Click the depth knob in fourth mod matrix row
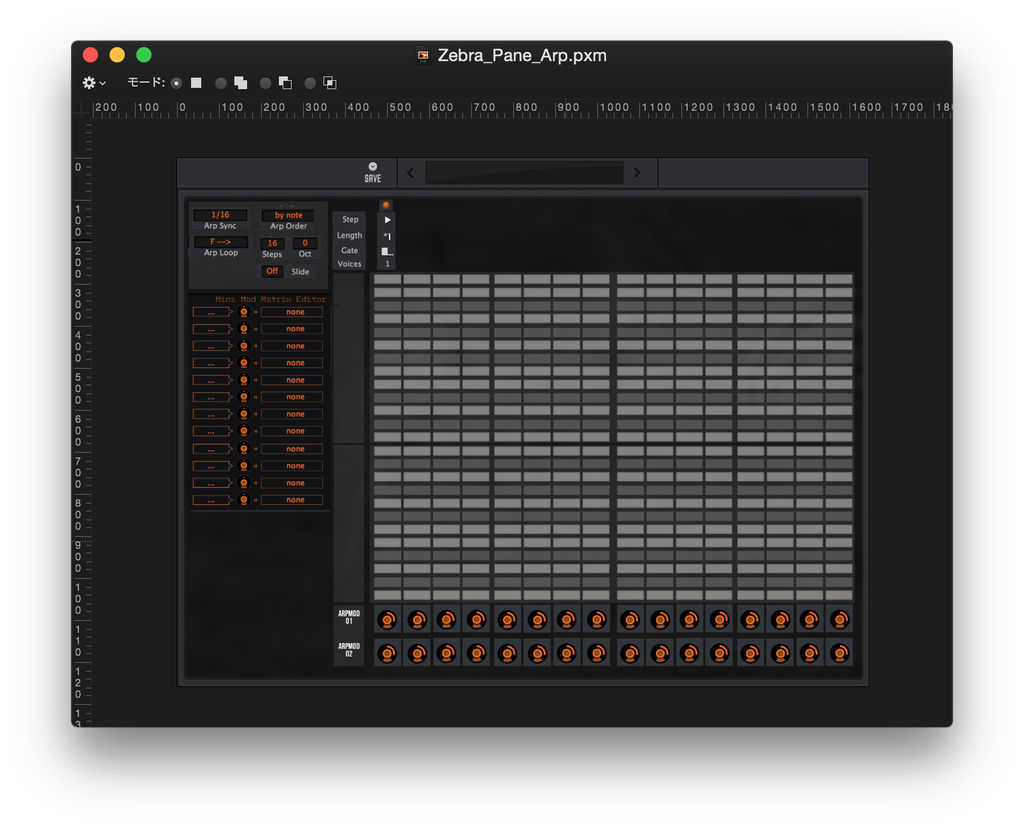 (x=244, y=363)
